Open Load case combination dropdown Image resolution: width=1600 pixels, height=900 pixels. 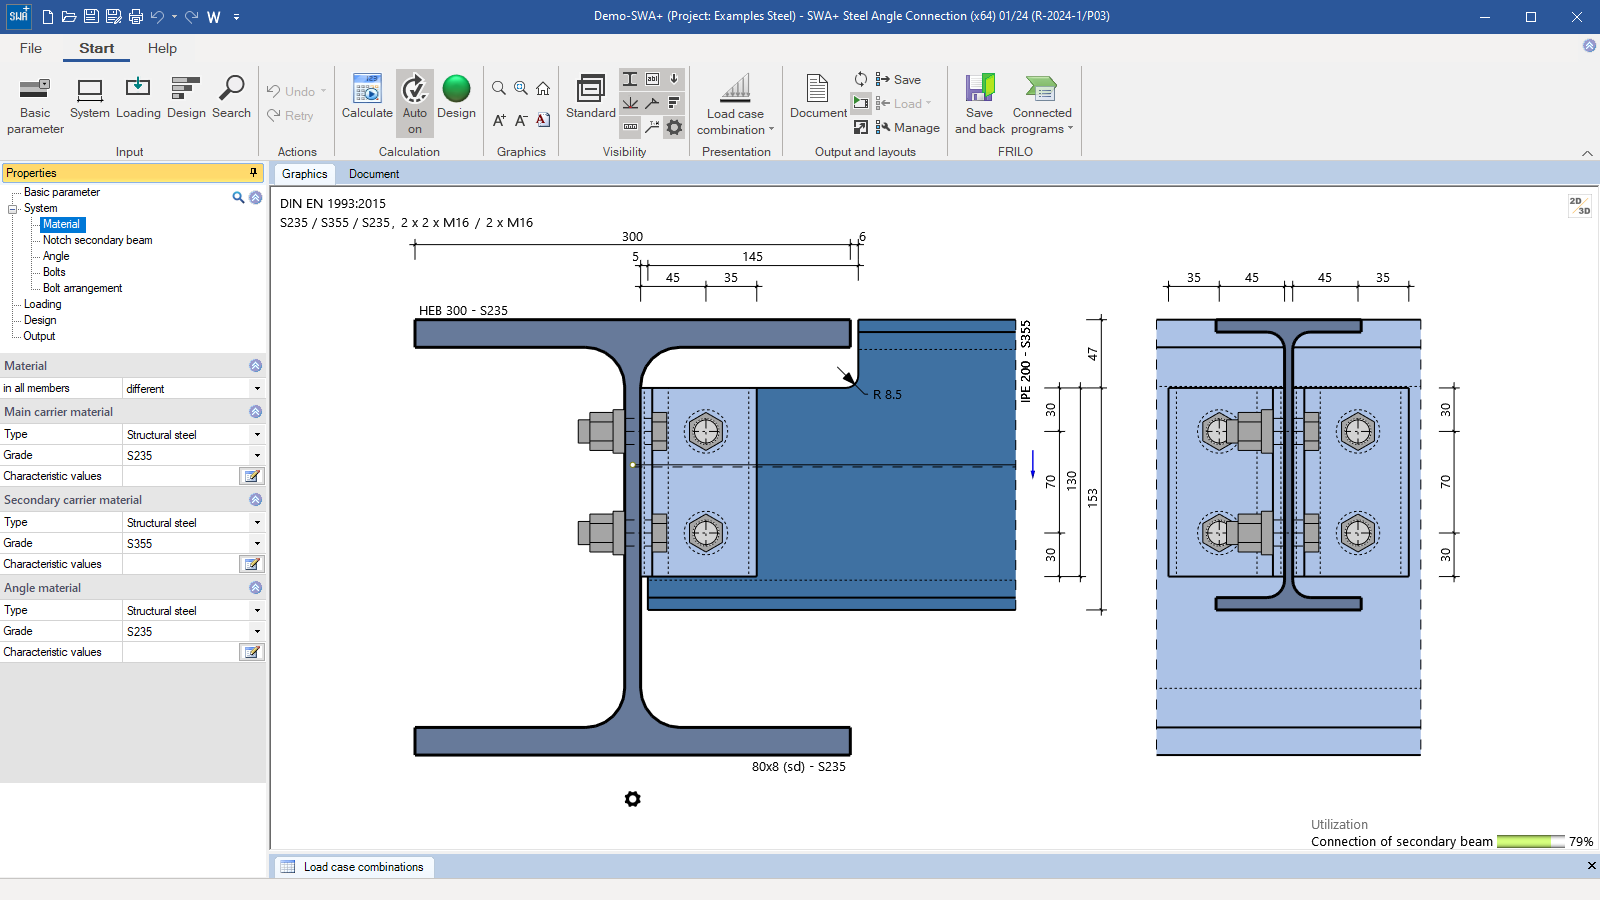pos(736,104)
